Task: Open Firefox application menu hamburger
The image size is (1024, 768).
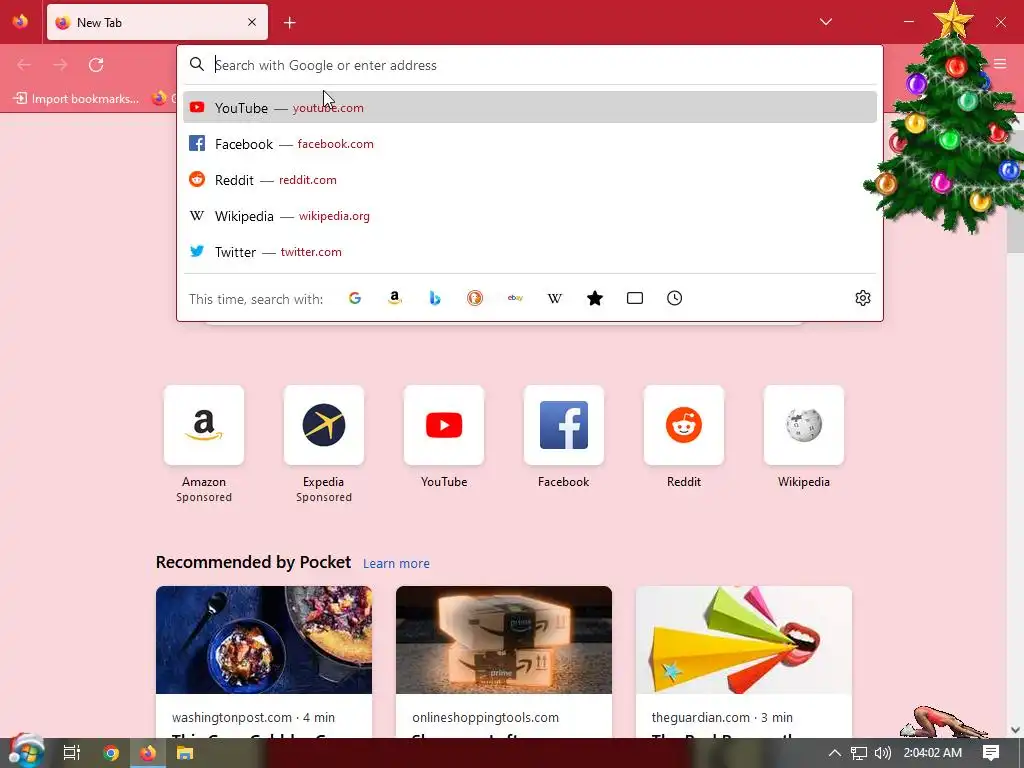Action: (x=1000, y=63)
